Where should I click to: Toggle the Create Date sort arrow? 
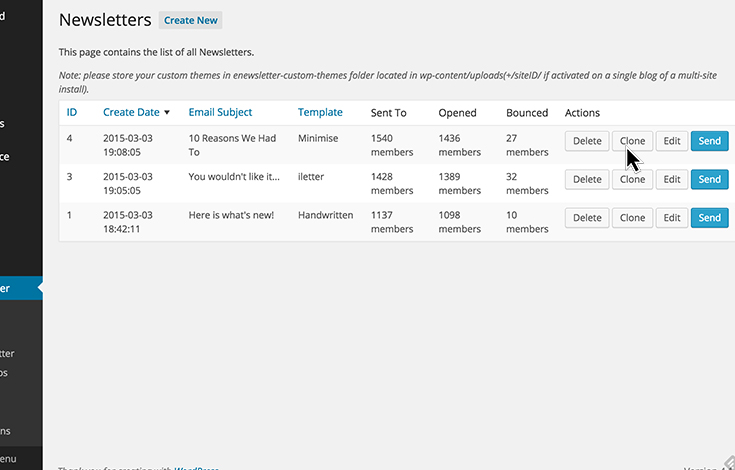click(x=167, y=113)
